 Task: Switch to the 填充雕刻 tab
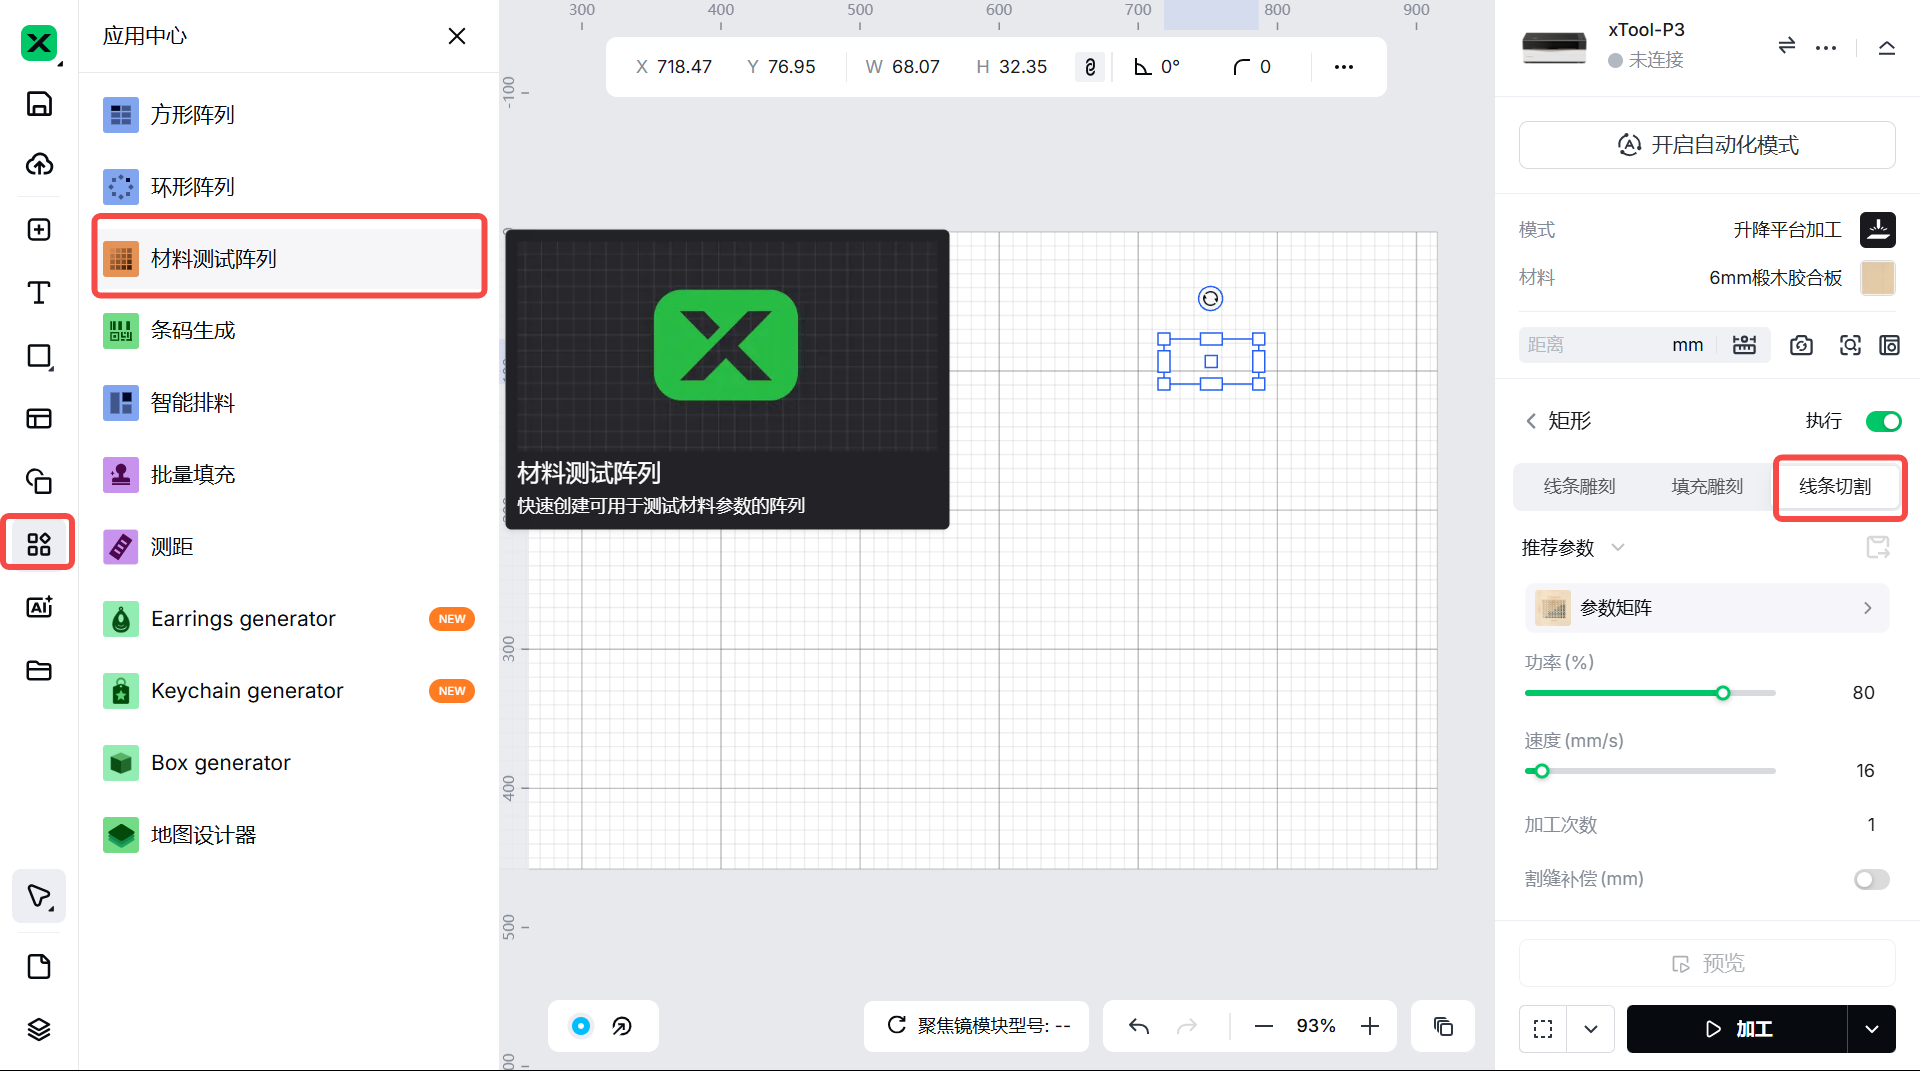point(1707,486)
